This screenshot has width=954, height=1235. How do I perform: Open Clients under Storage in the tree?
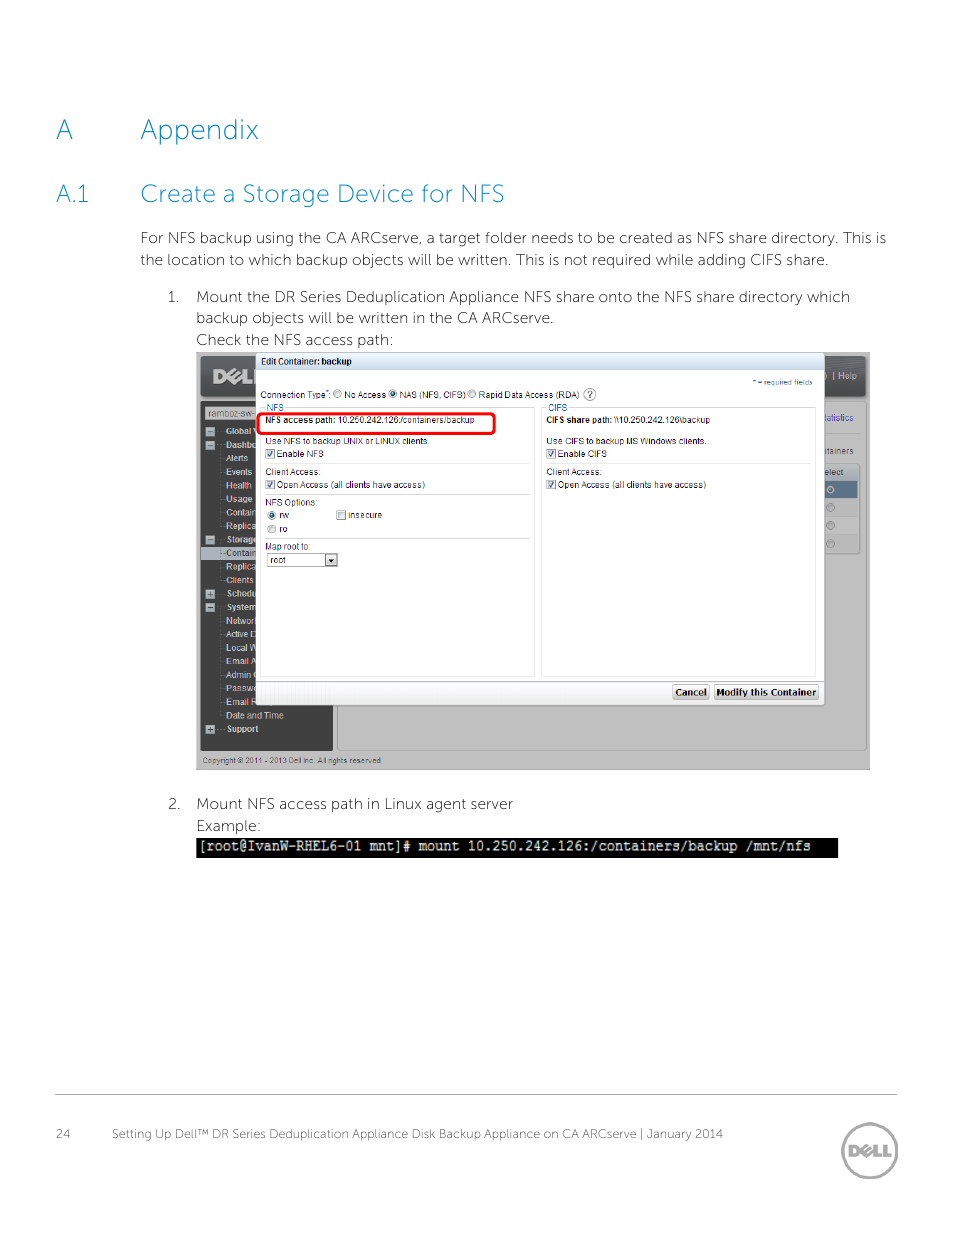[240, 580]
